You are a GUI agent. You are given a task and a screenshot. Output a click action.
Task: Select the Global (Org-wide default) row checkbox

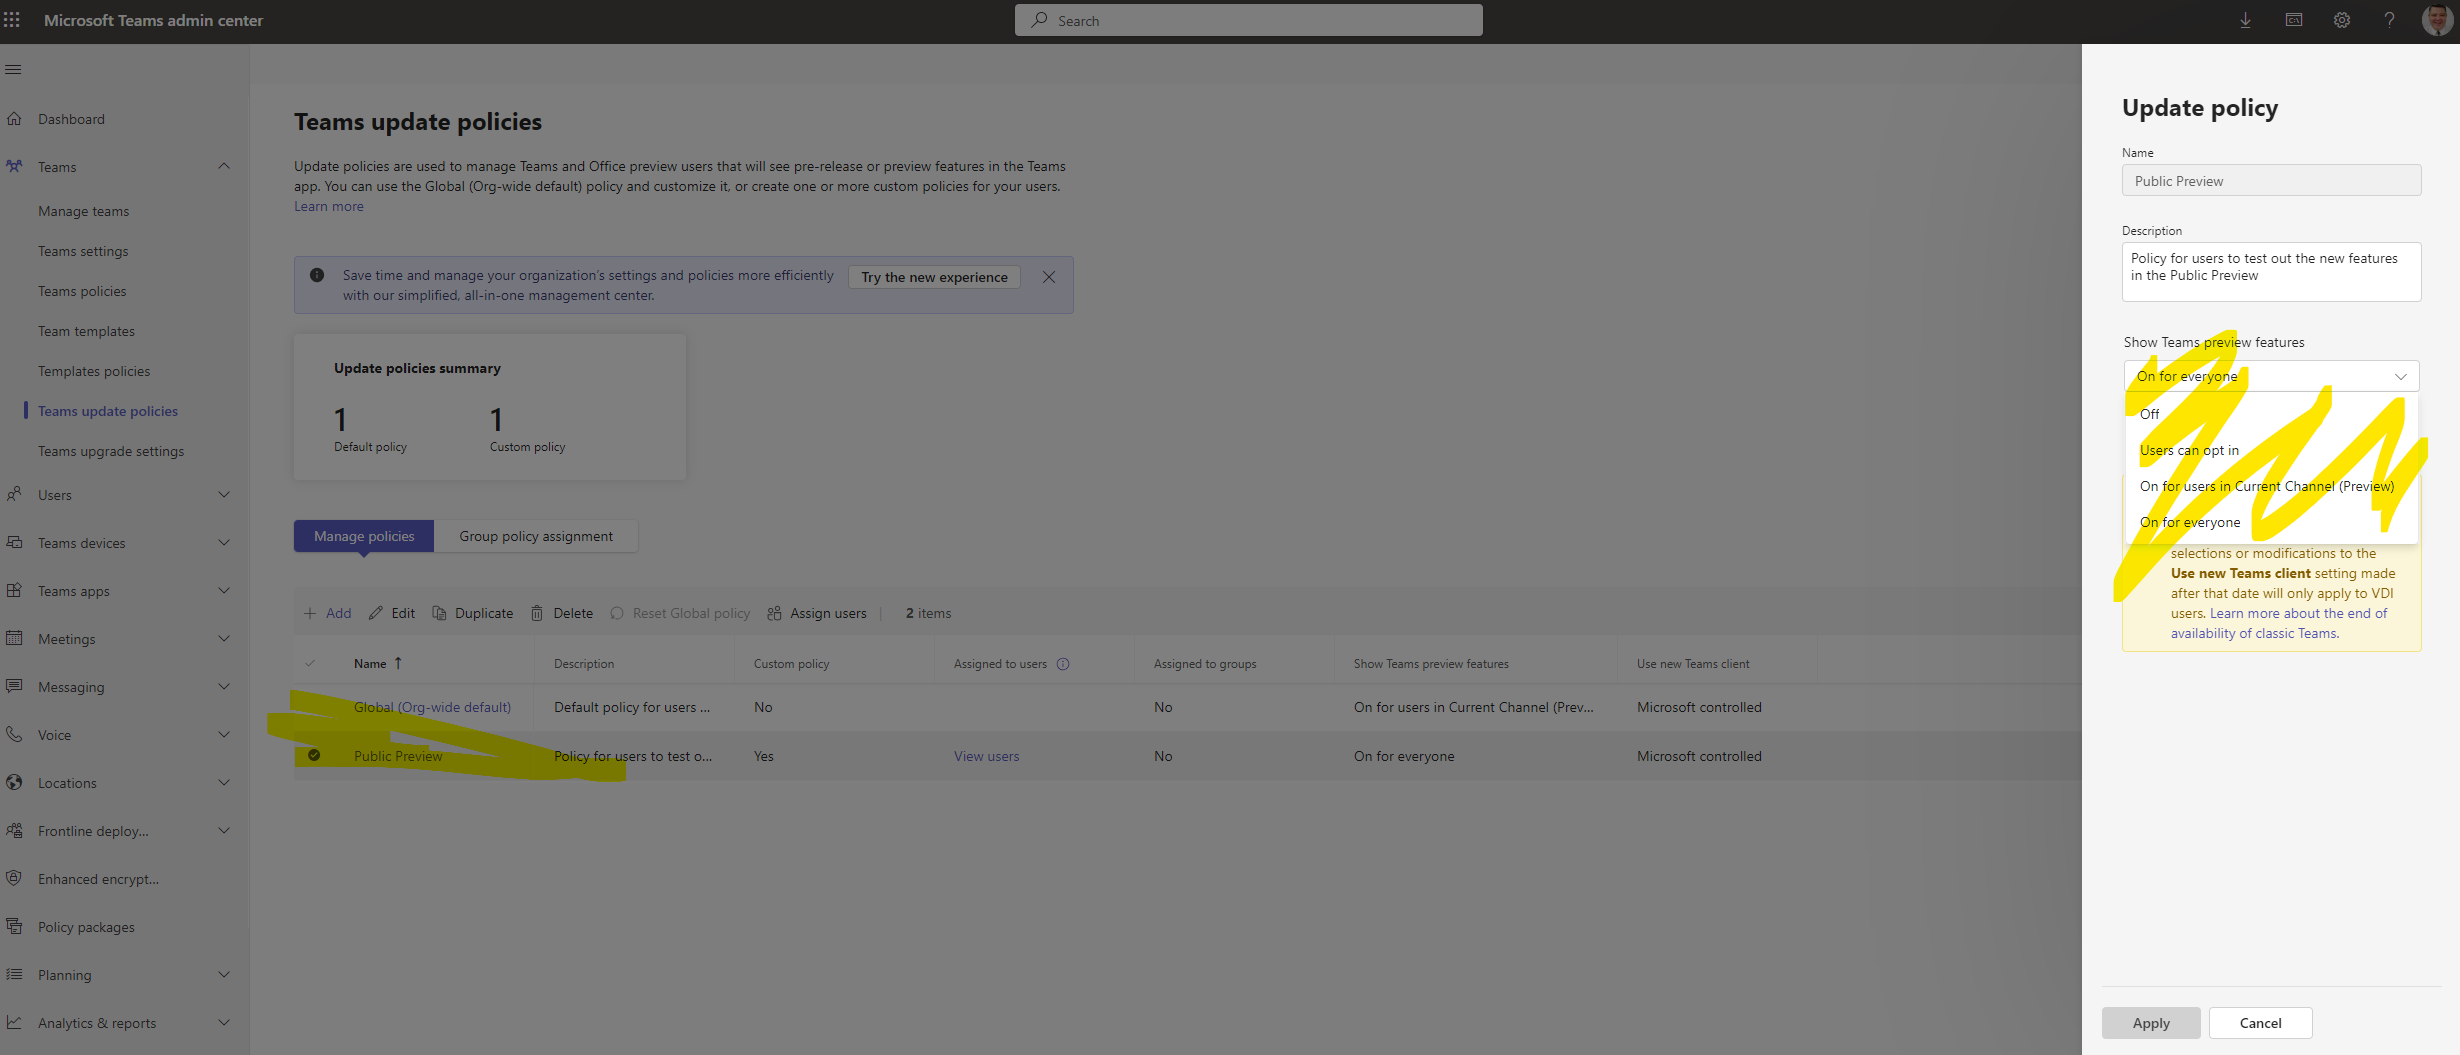click(x=314, y=707)
